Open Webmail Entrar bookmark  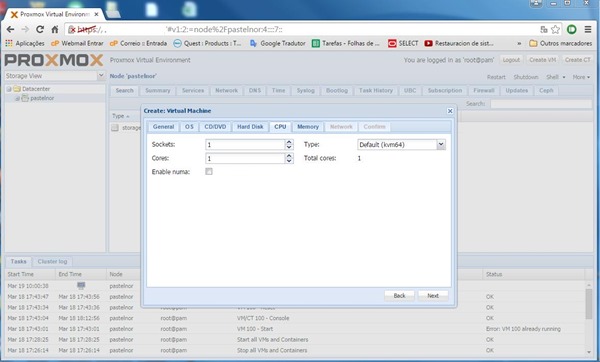click(x=77, y=43)
